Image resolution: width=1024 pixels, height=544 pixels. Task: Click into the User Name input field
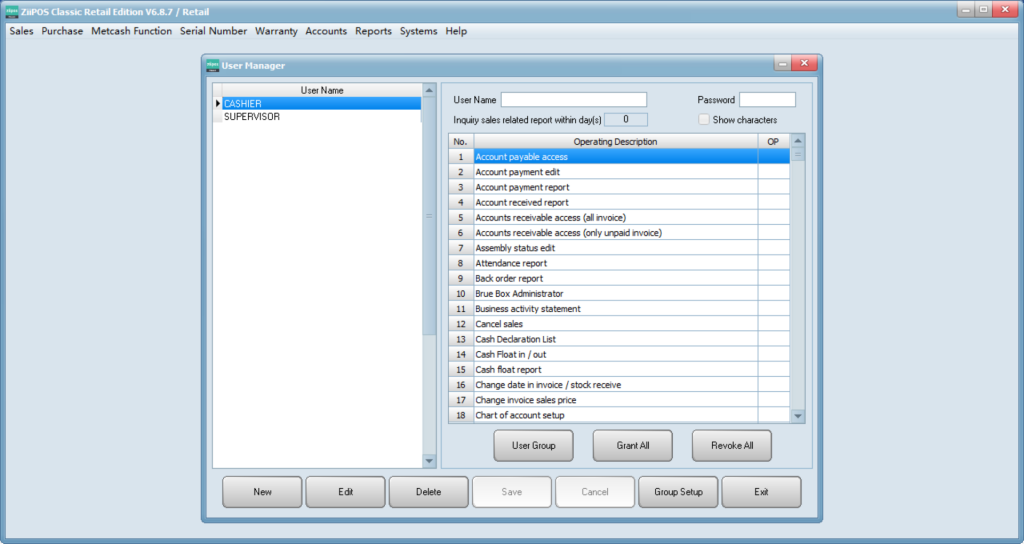click(x=573, y=100)
